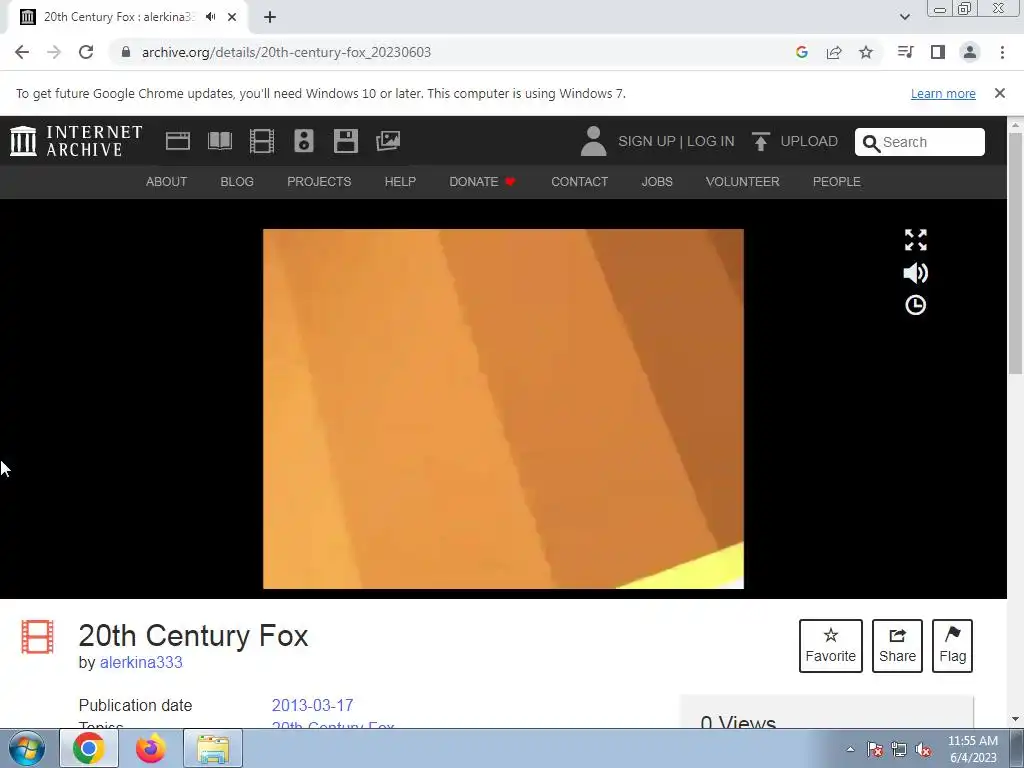Open the Chrome profile avatar
The image size is (1024, 768).
[970, 52]
